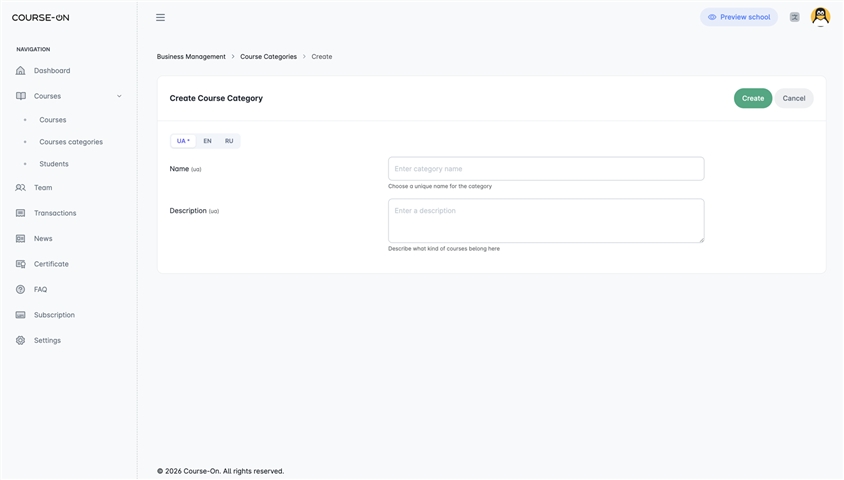Click the Name (ua) field label
Image resolution: width=844 pixels, height=480 pixels.
pos(185,169)
